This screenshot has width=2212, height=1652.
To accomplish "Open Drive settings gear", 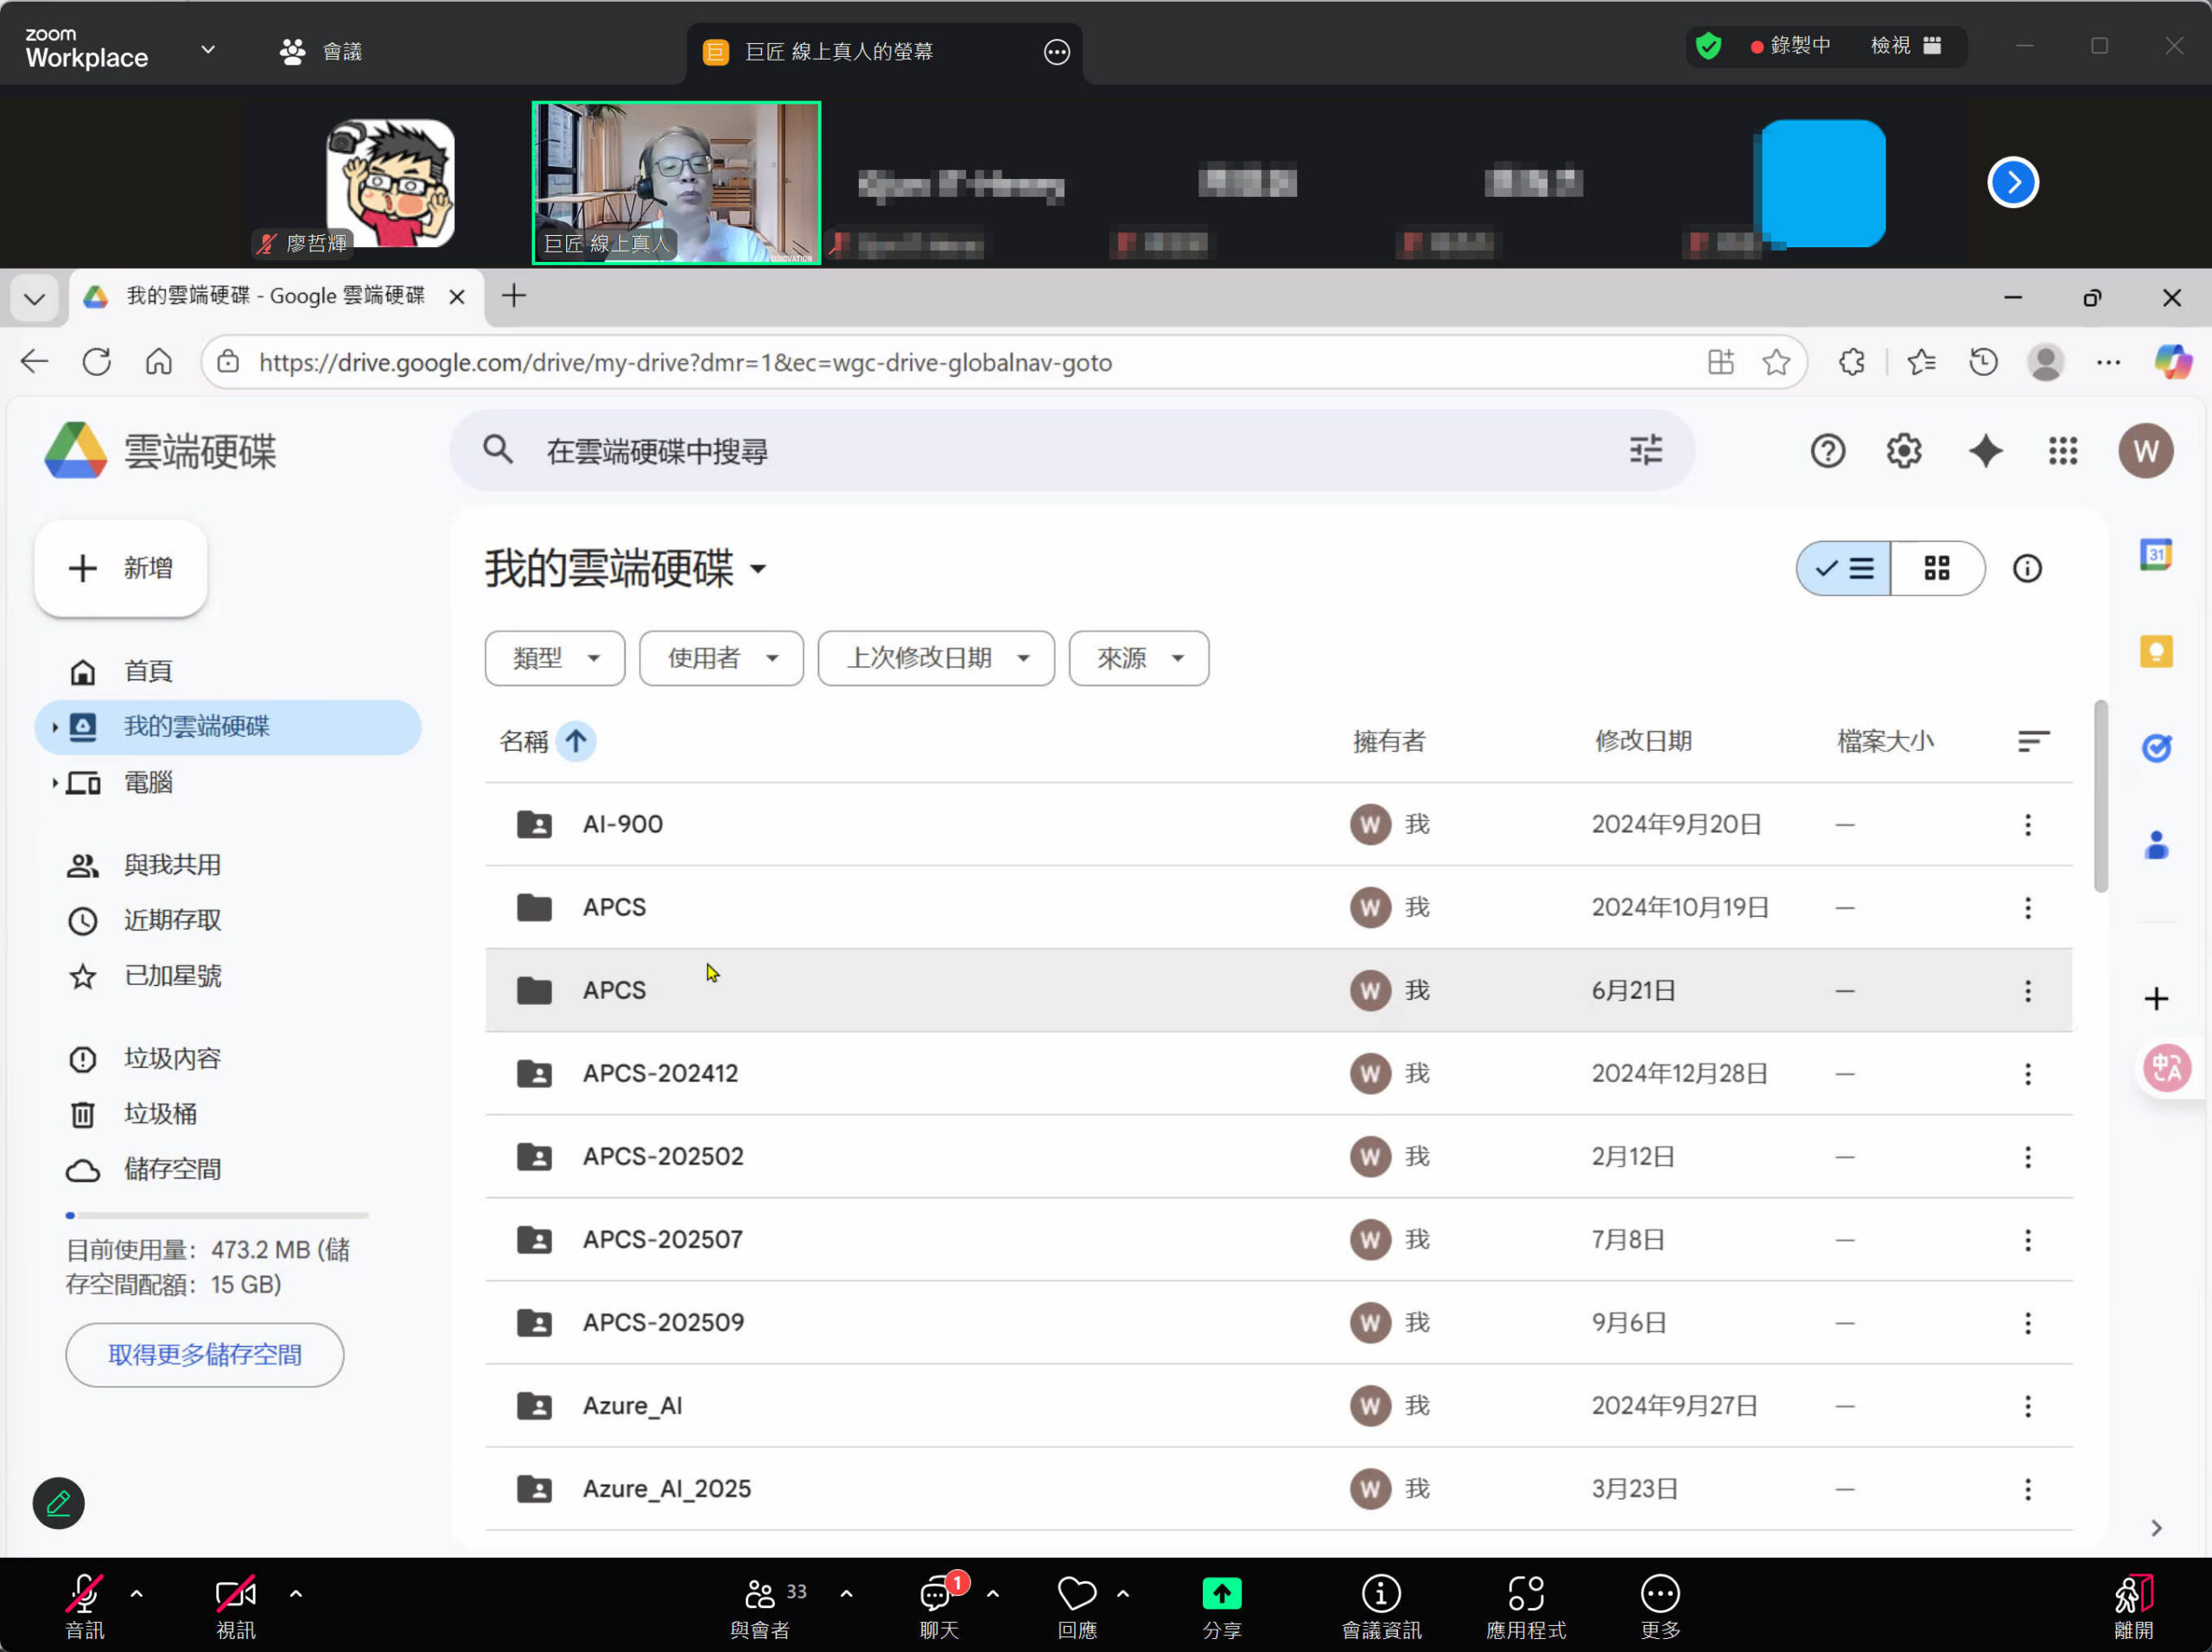I will 1903,451.
